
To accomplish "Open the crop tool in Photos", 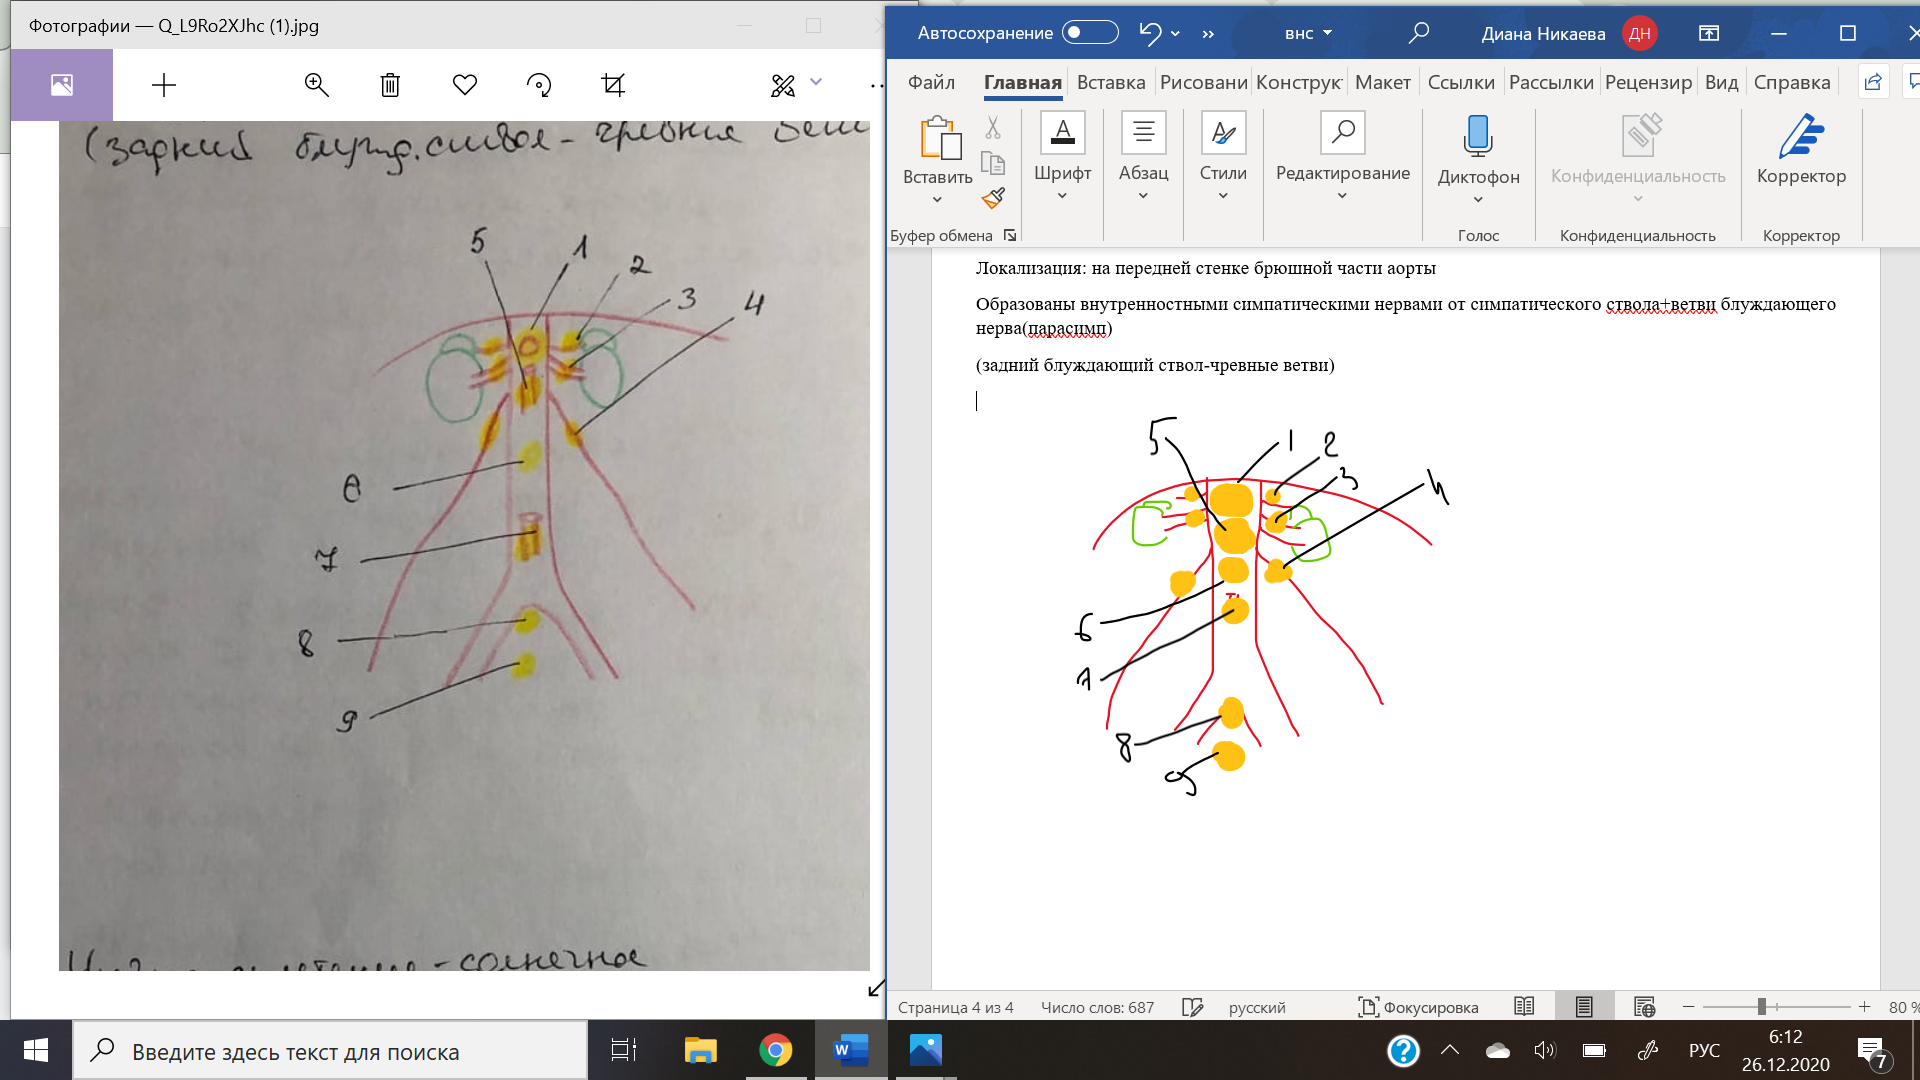I will coord(613,85).
